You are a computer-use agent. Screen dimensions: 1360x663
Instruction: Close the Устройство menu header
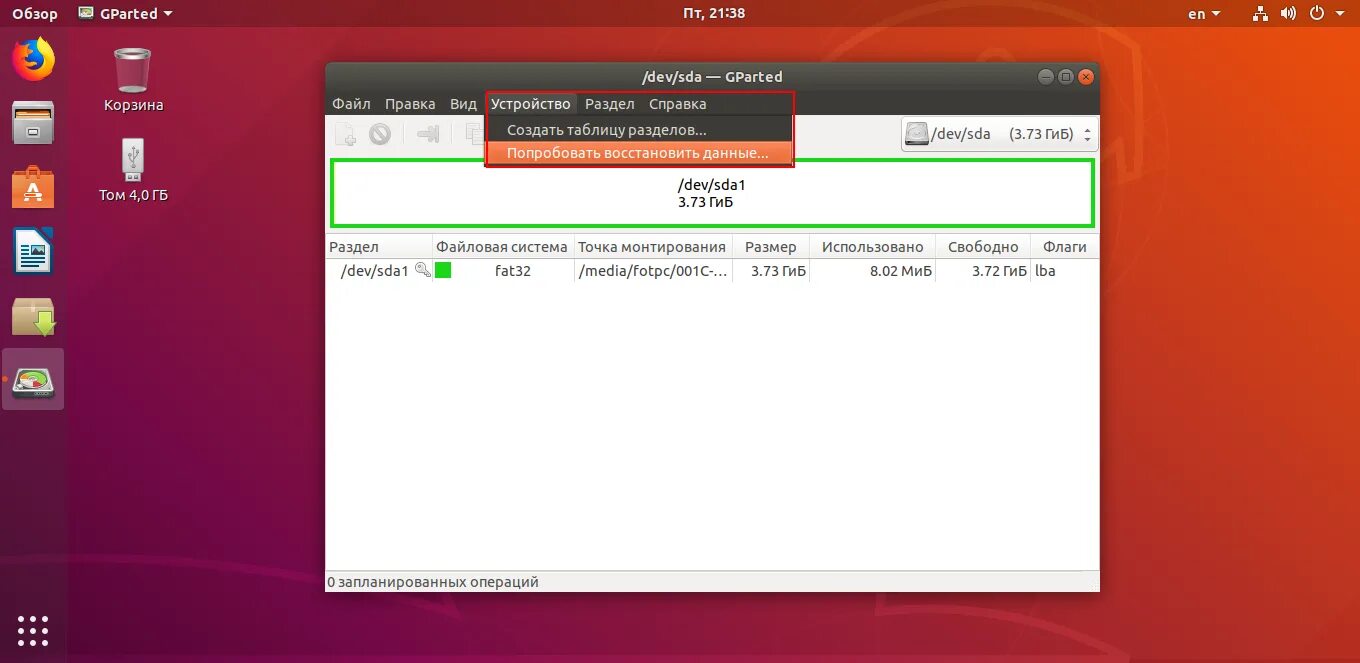(531, 104)
